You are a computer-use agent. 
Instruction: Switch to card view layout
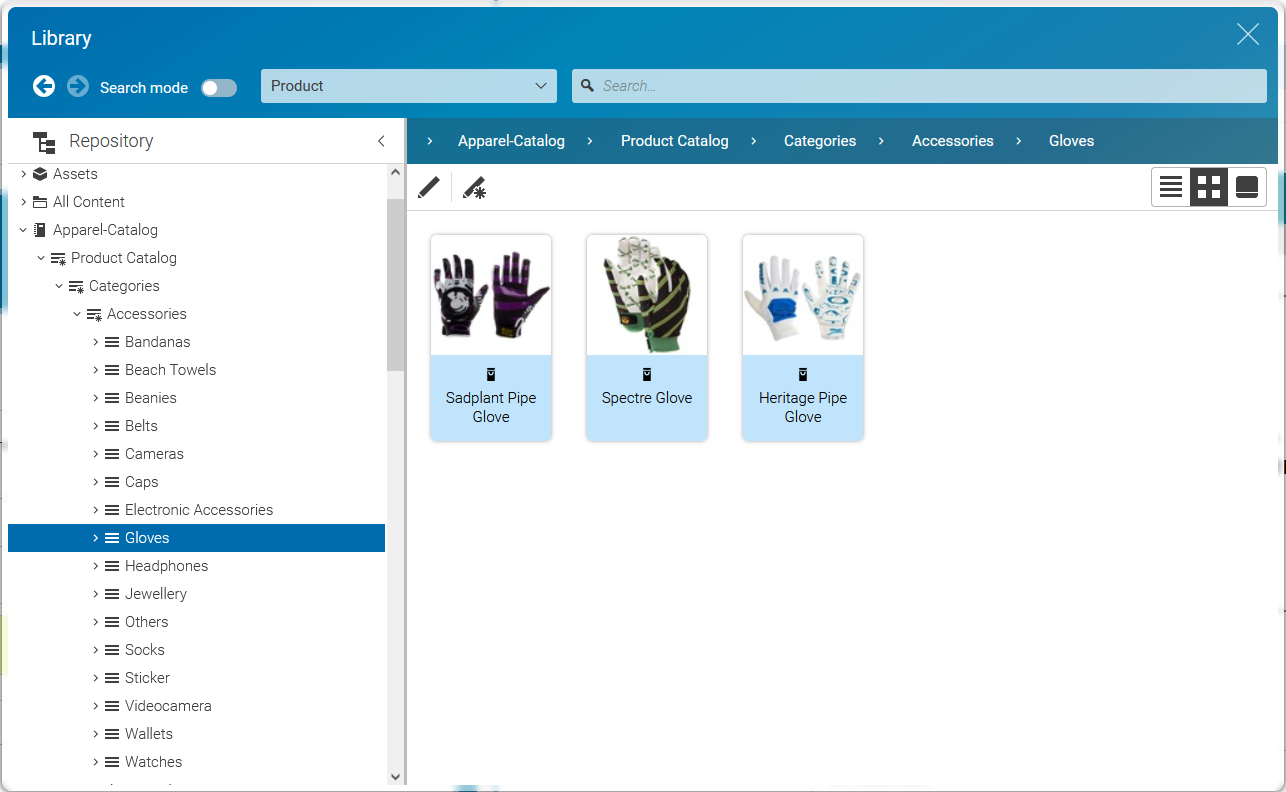point(1246,186)
